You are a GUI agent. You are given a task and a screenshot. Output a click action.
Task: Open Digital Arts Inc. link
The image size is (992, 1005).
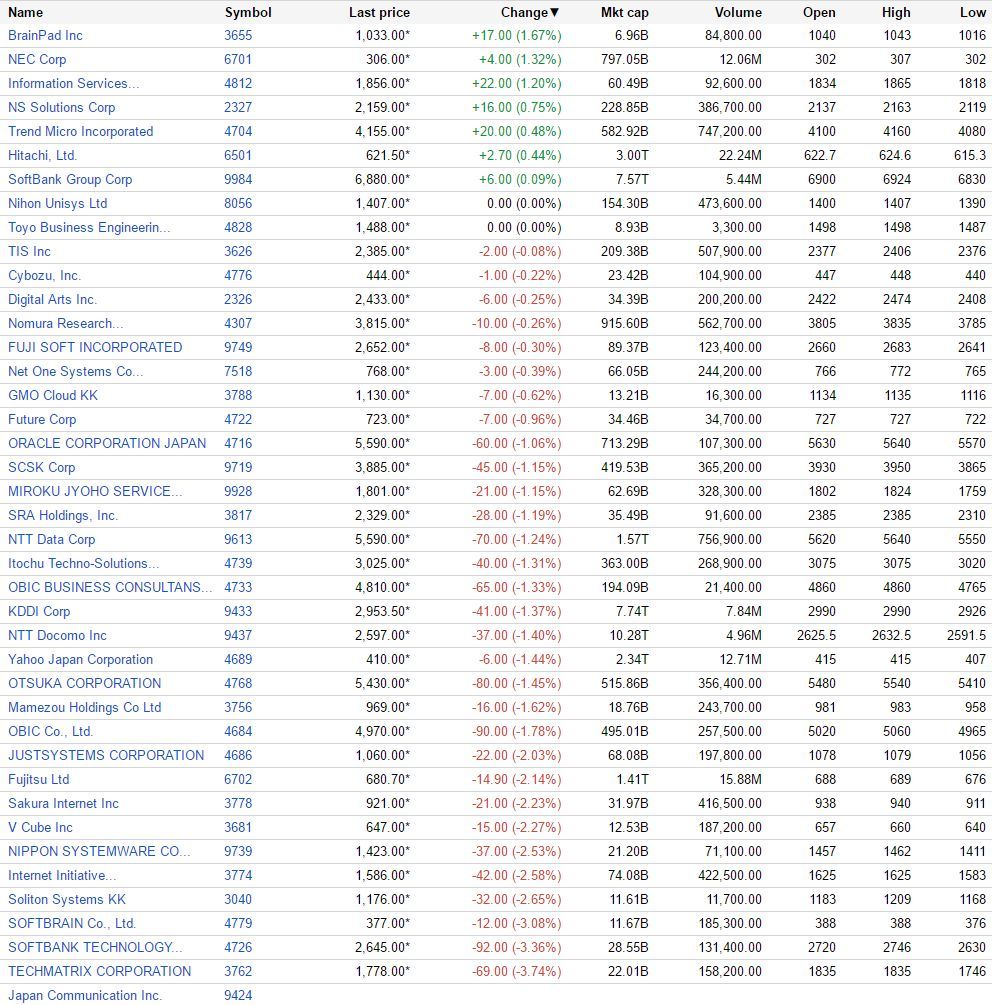click(53, 299)
